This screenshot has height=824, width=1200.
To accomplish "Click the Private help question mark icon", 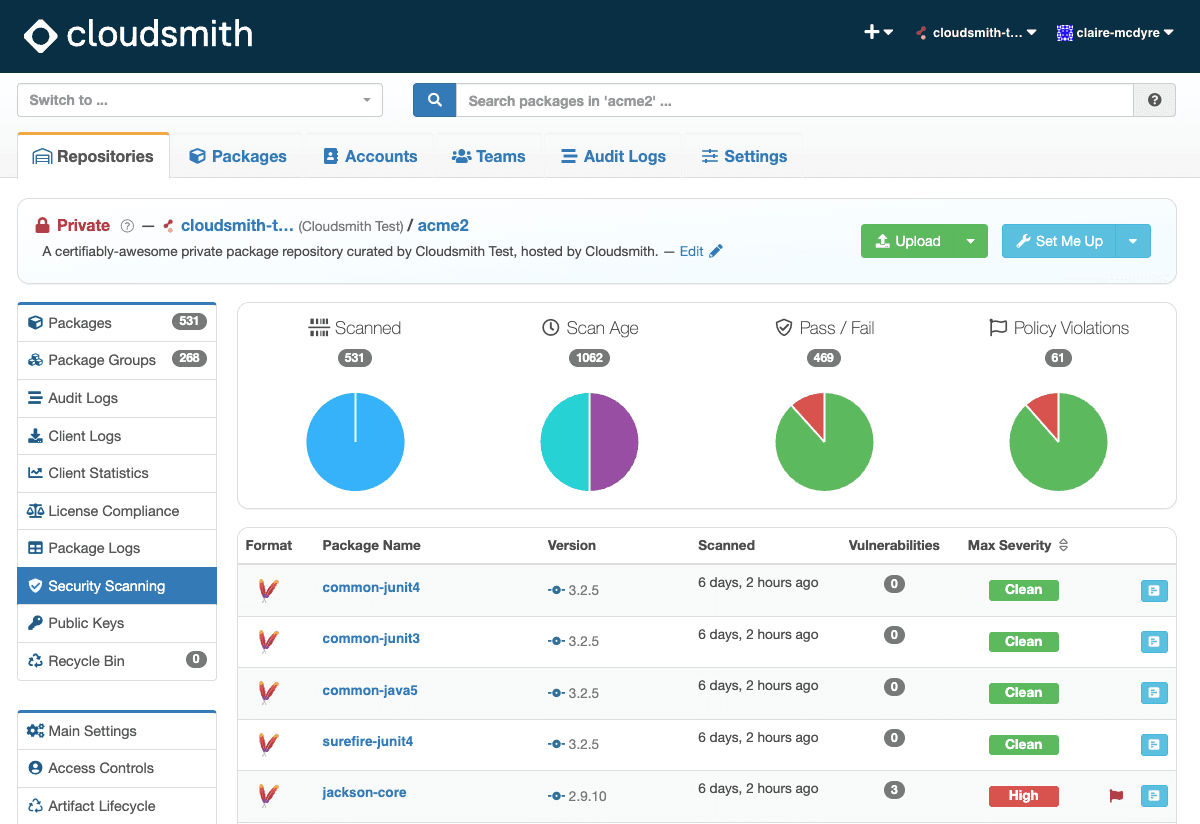I will (x=127, y=226).
